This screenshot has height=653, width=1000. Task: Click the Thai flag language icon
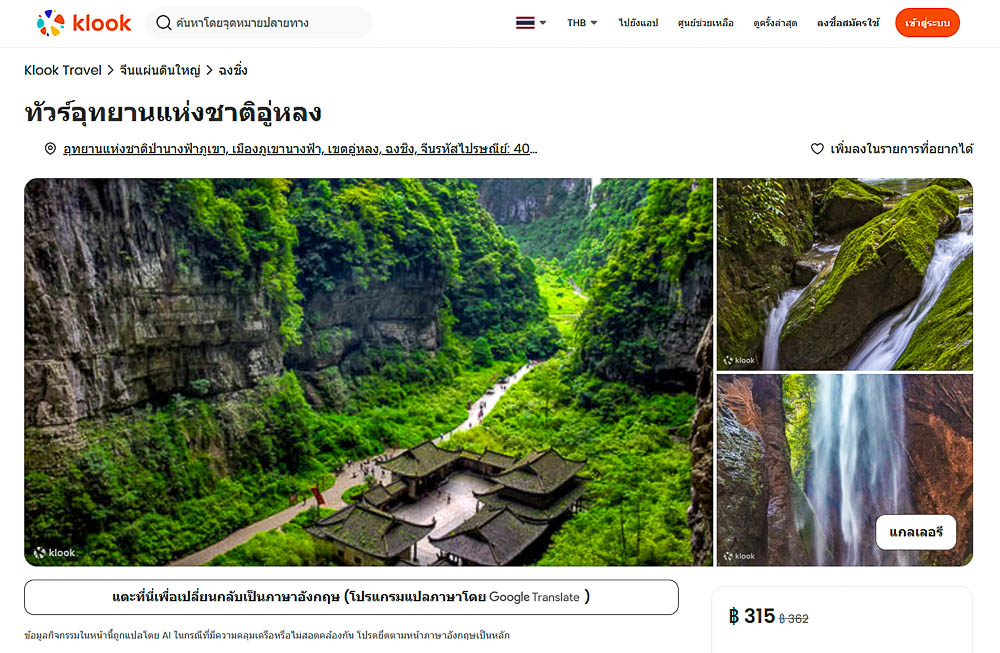pyautogui.click(x=525, y=23)
